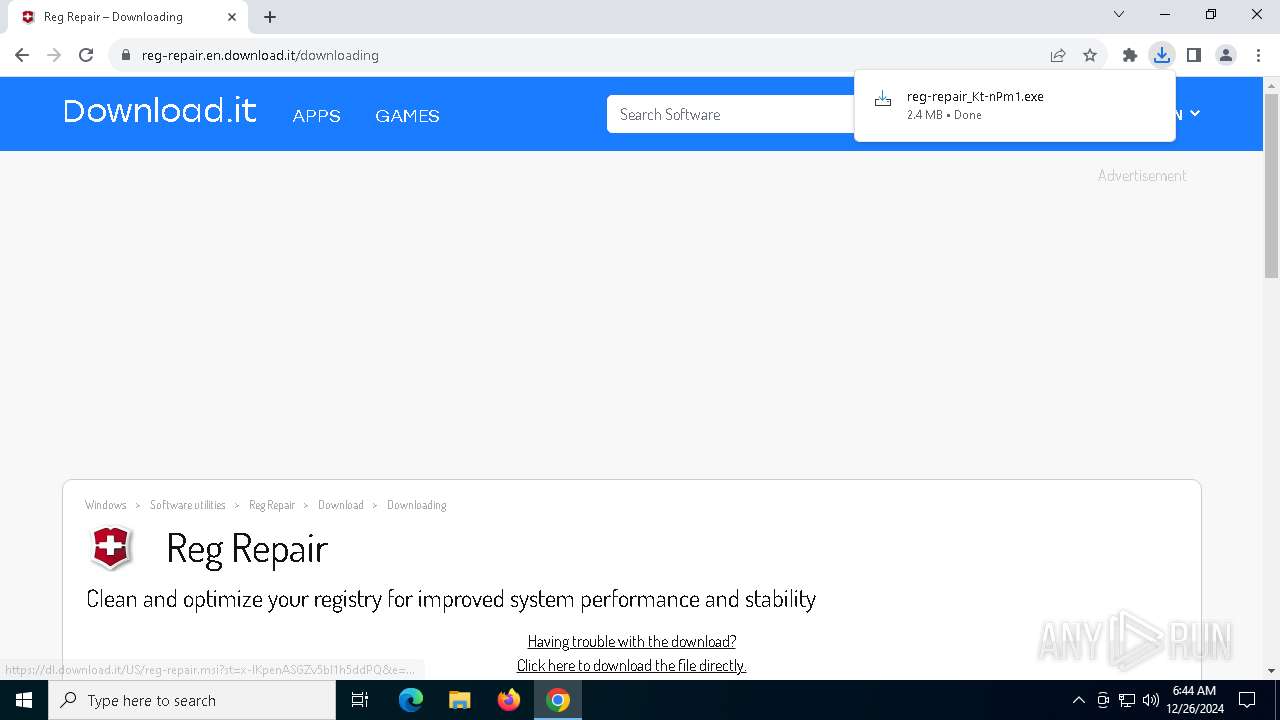Show hidden tray icons chevron
The height and width of the screenshot is (720, 1280).
(x=1078, y=700)
